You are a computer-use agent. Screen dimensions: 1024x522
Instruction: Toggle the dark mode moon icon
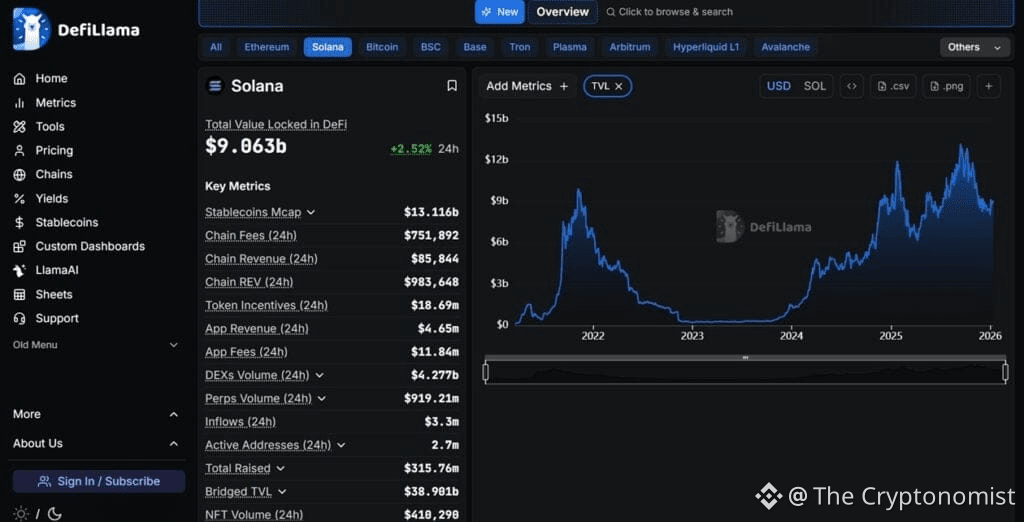click(x=54, y=513)
